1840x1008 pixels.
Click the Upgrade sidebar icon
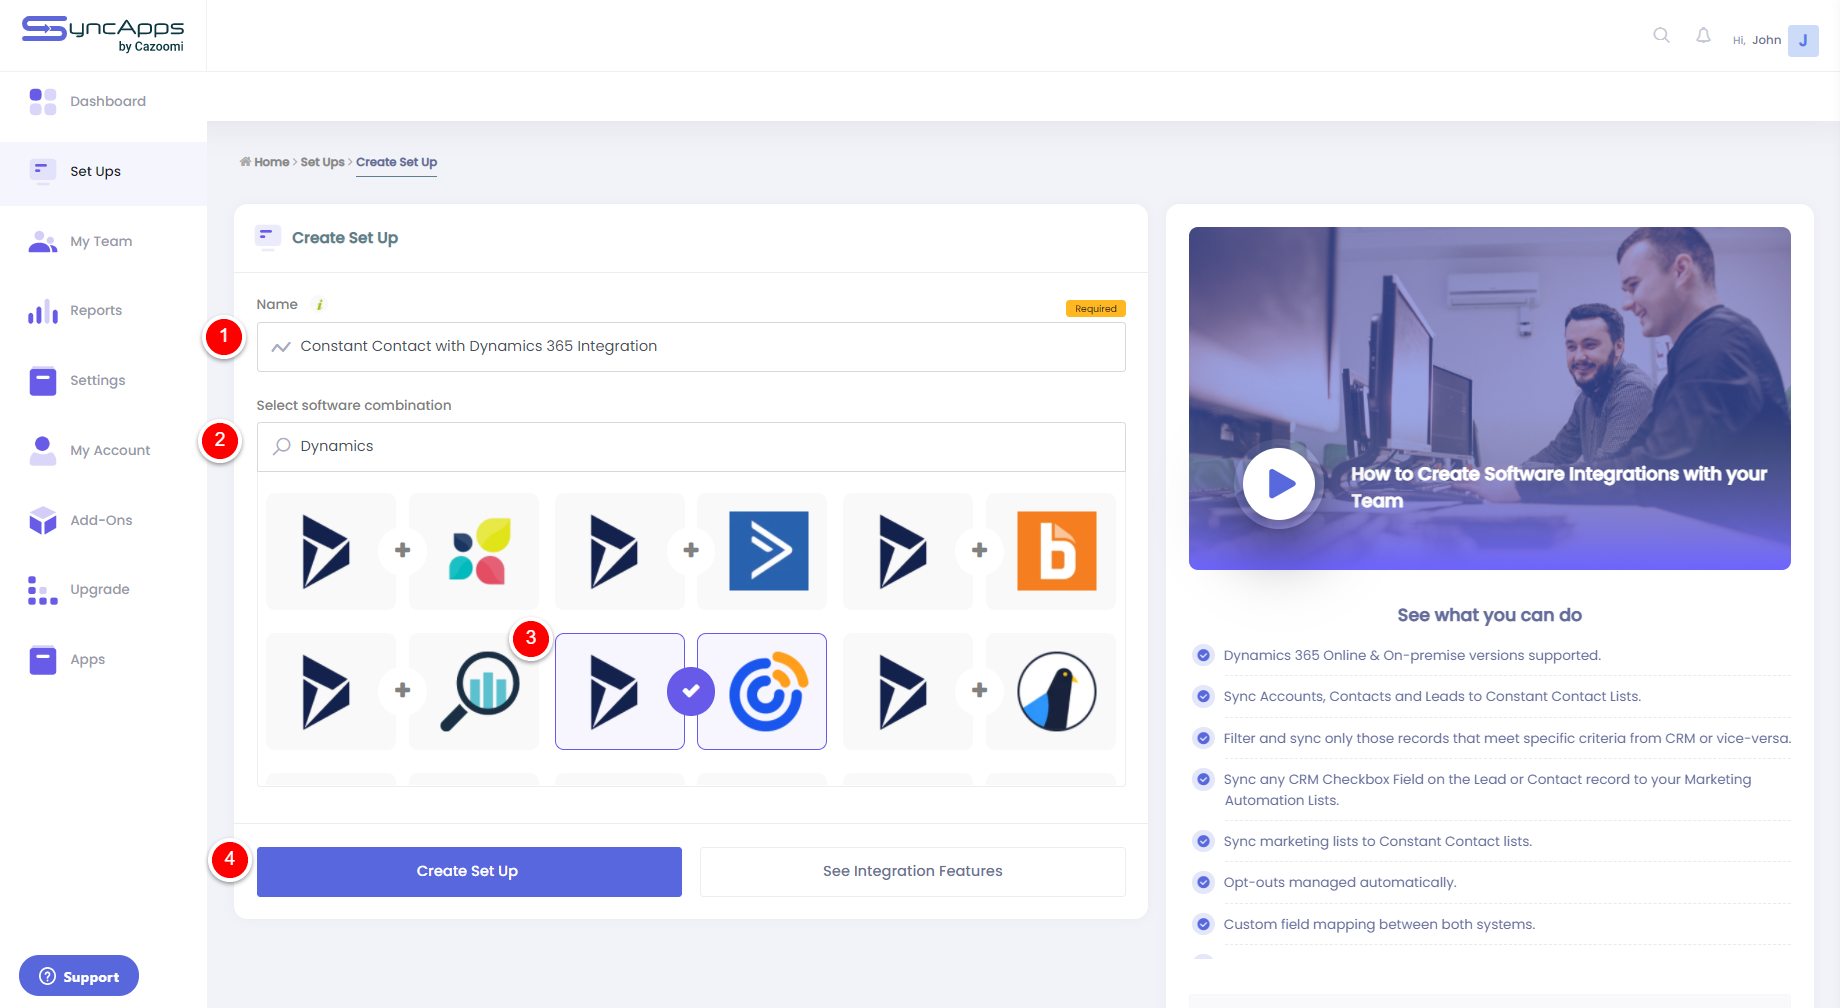tap(42, 590)
